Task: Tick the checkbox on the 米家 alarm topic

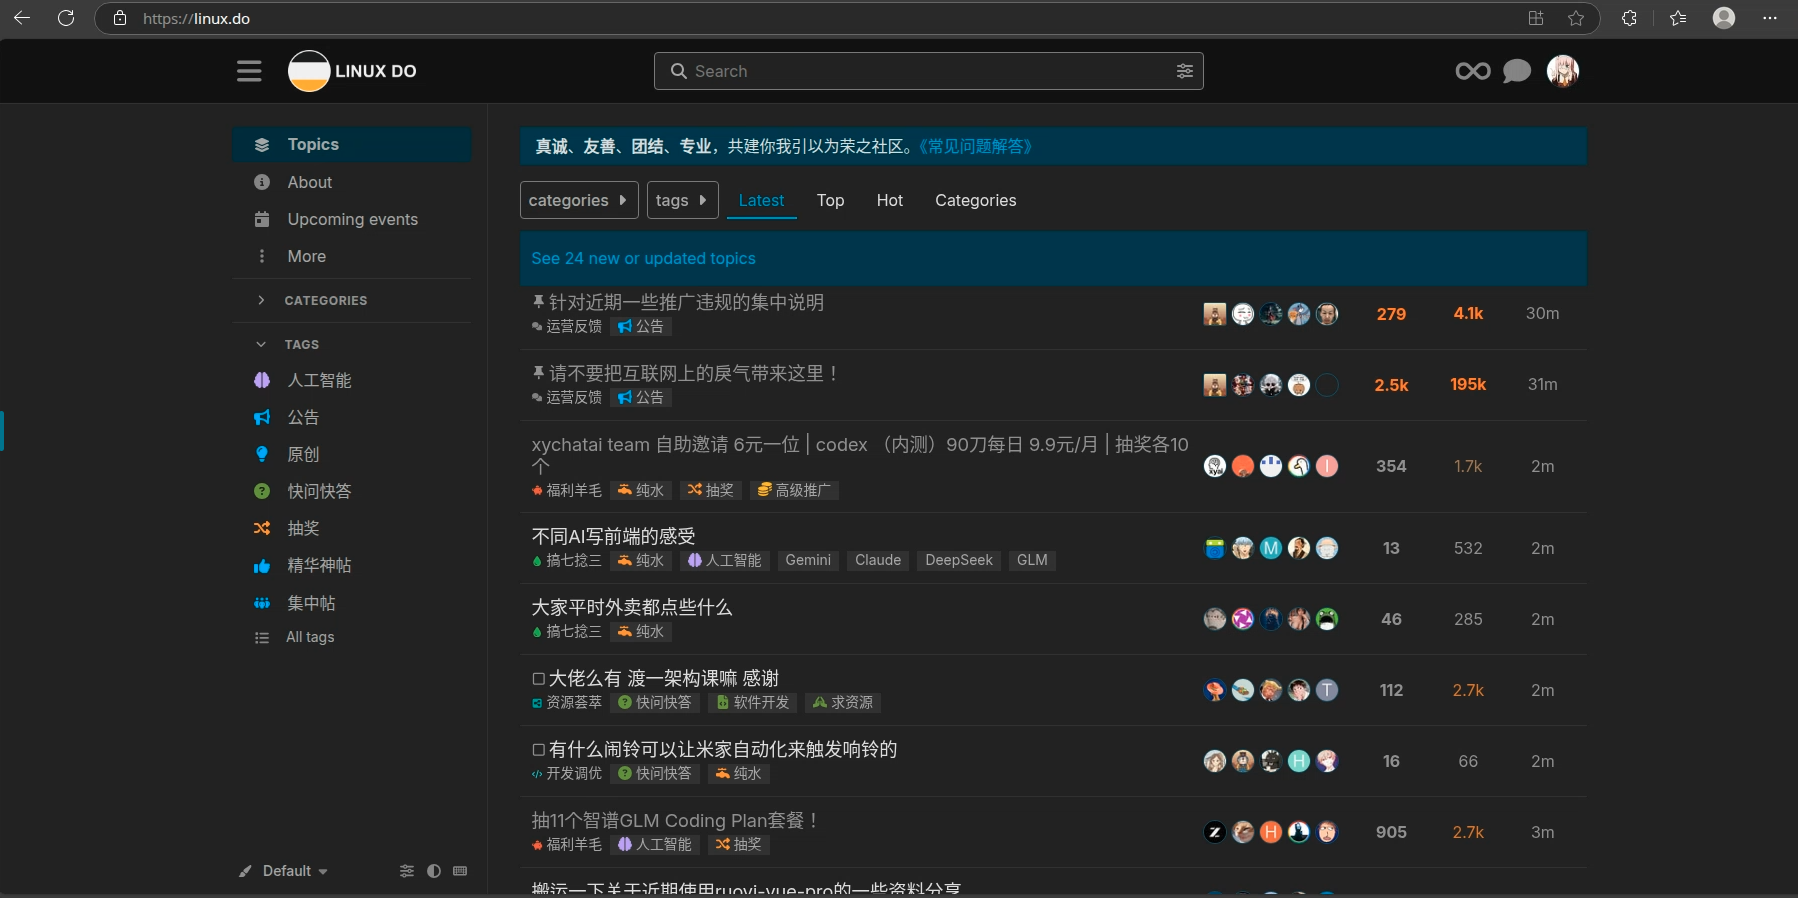Action: click(x=538, y=750)
